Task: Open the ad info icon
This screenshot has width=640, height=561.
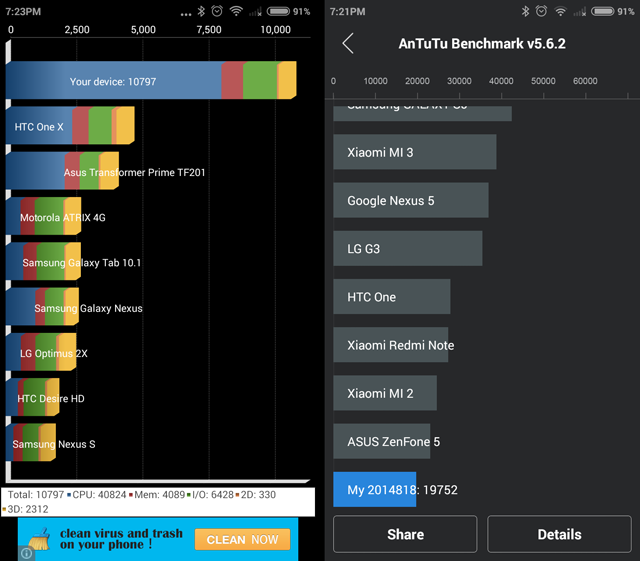Action: (26, 553)
